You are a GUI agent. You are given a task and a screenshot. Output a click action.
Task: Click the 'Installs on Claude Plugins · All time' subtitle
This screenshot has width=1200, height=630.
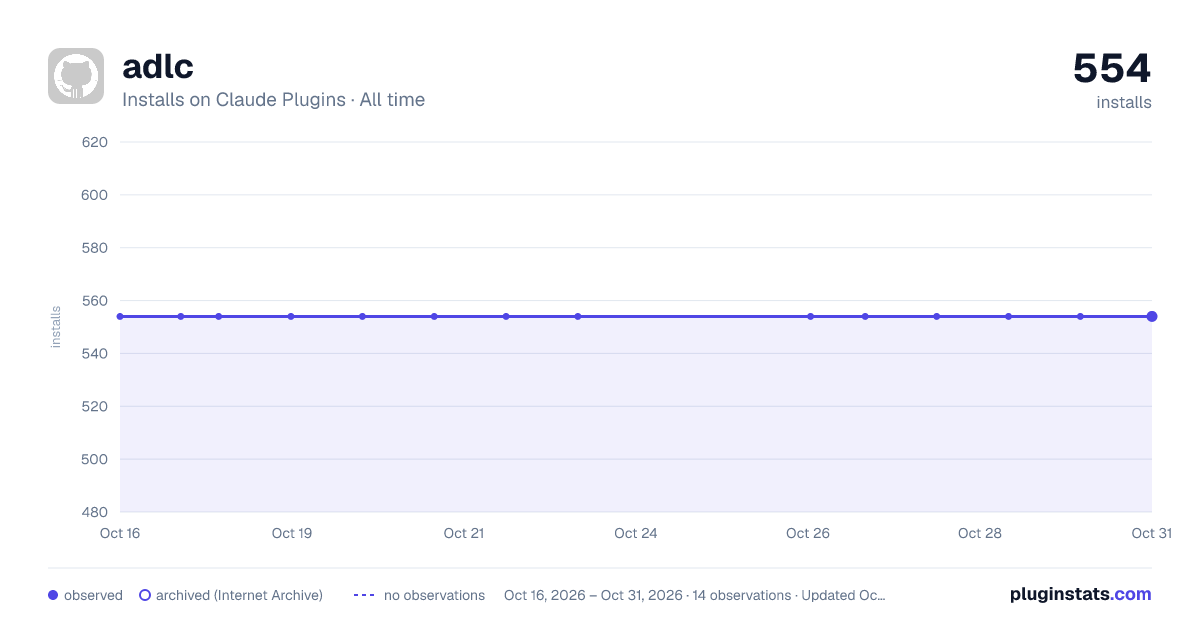click(x=273, y=100)
